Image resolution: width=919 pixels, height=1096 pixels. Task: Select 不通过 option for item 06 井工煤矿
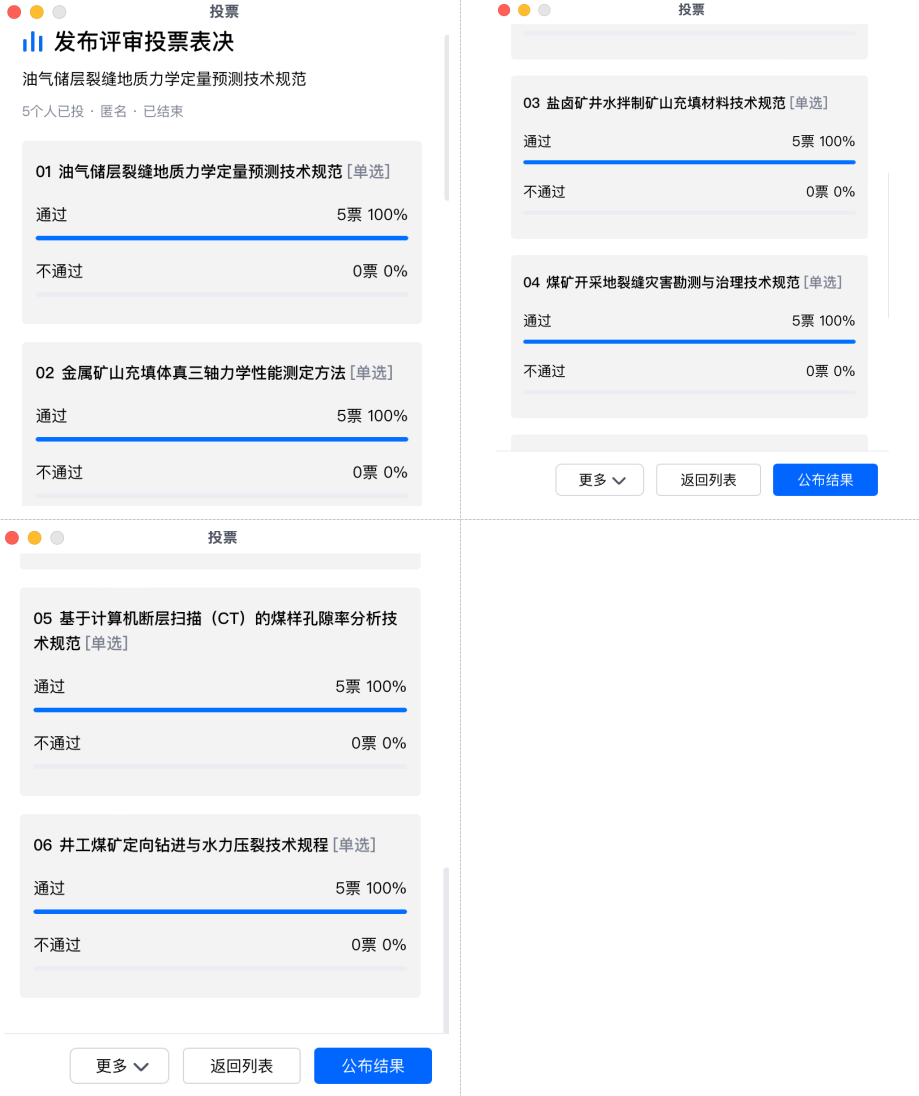click(x=57, y=944)
